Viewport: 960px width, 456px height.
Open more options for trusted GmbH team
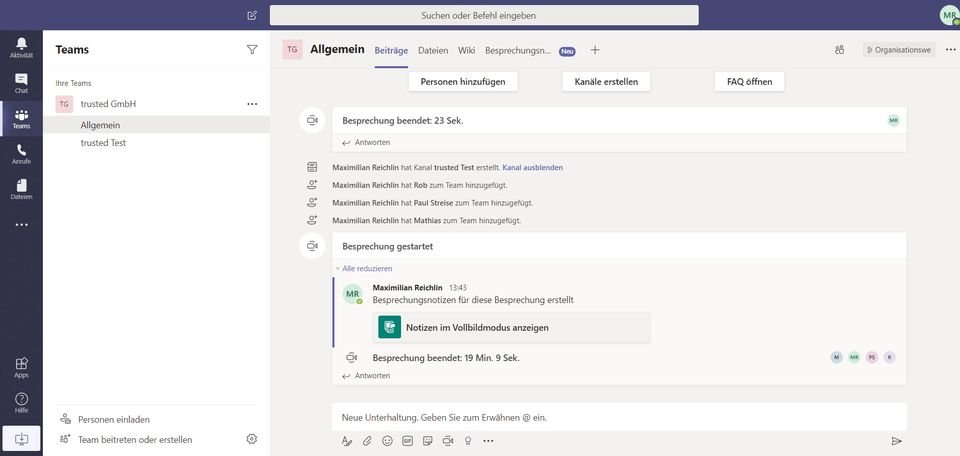[252, 104]
